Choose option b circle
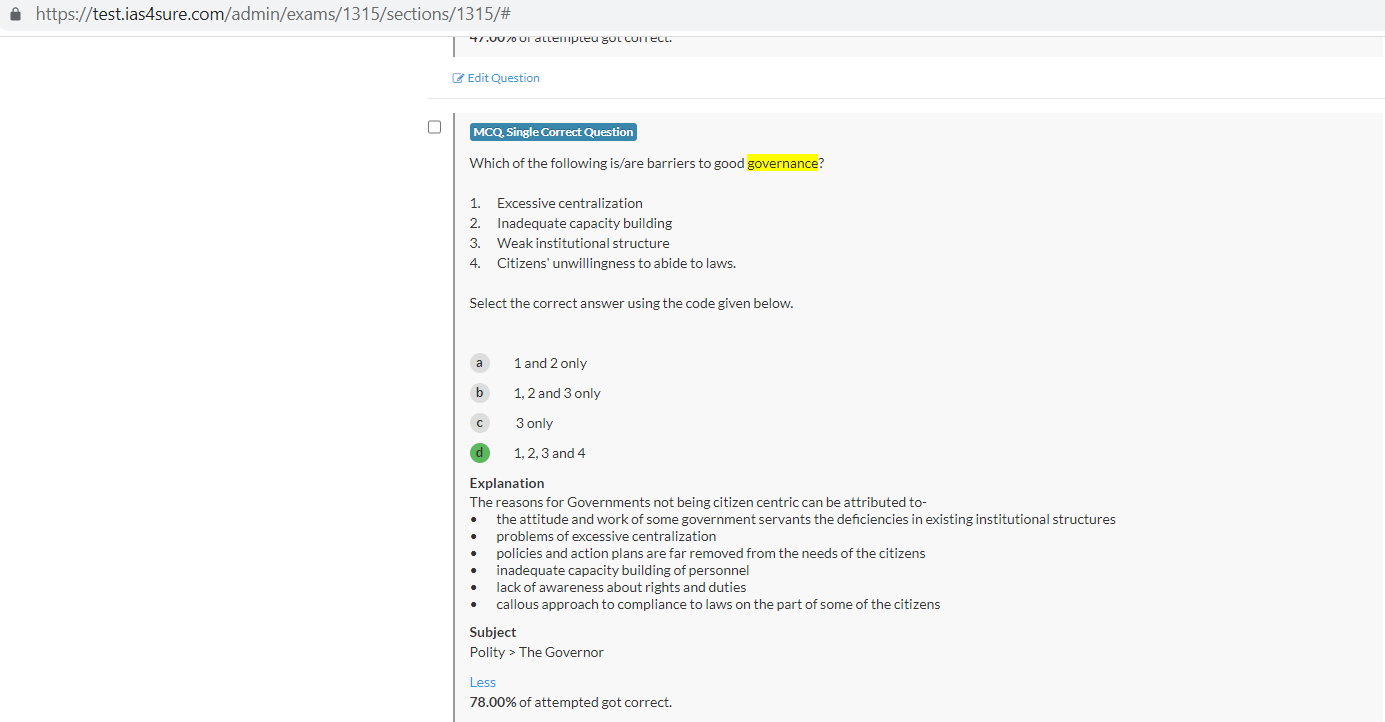 (480, 393)
